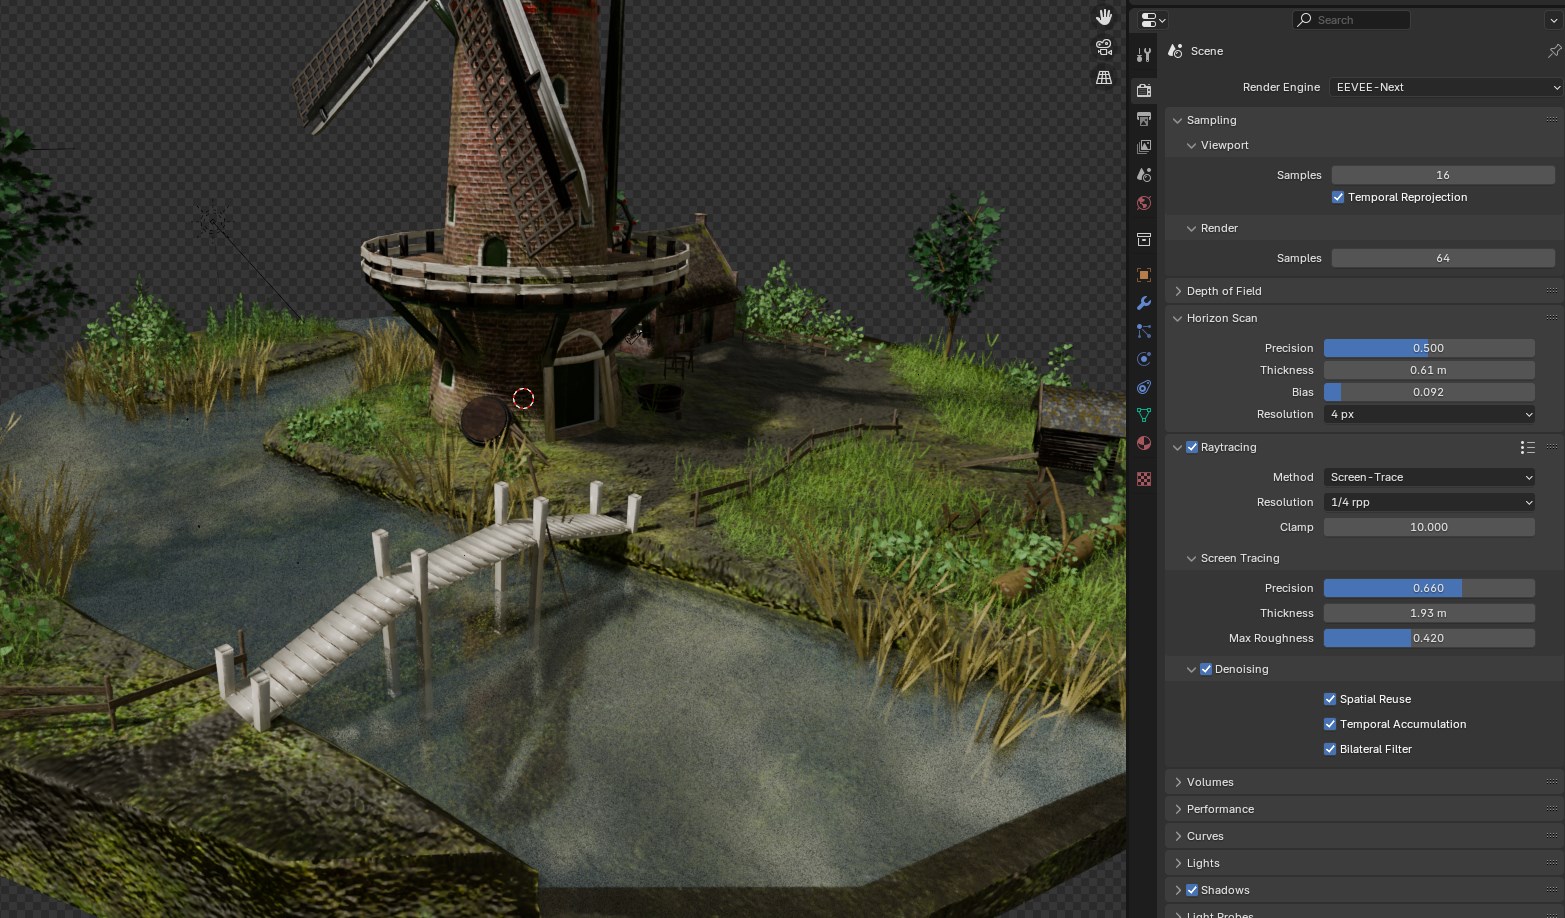Open the Physics properties tab
This screenshot has height=918, width=1565.
pyautogui.click(x=1144, y=358)
